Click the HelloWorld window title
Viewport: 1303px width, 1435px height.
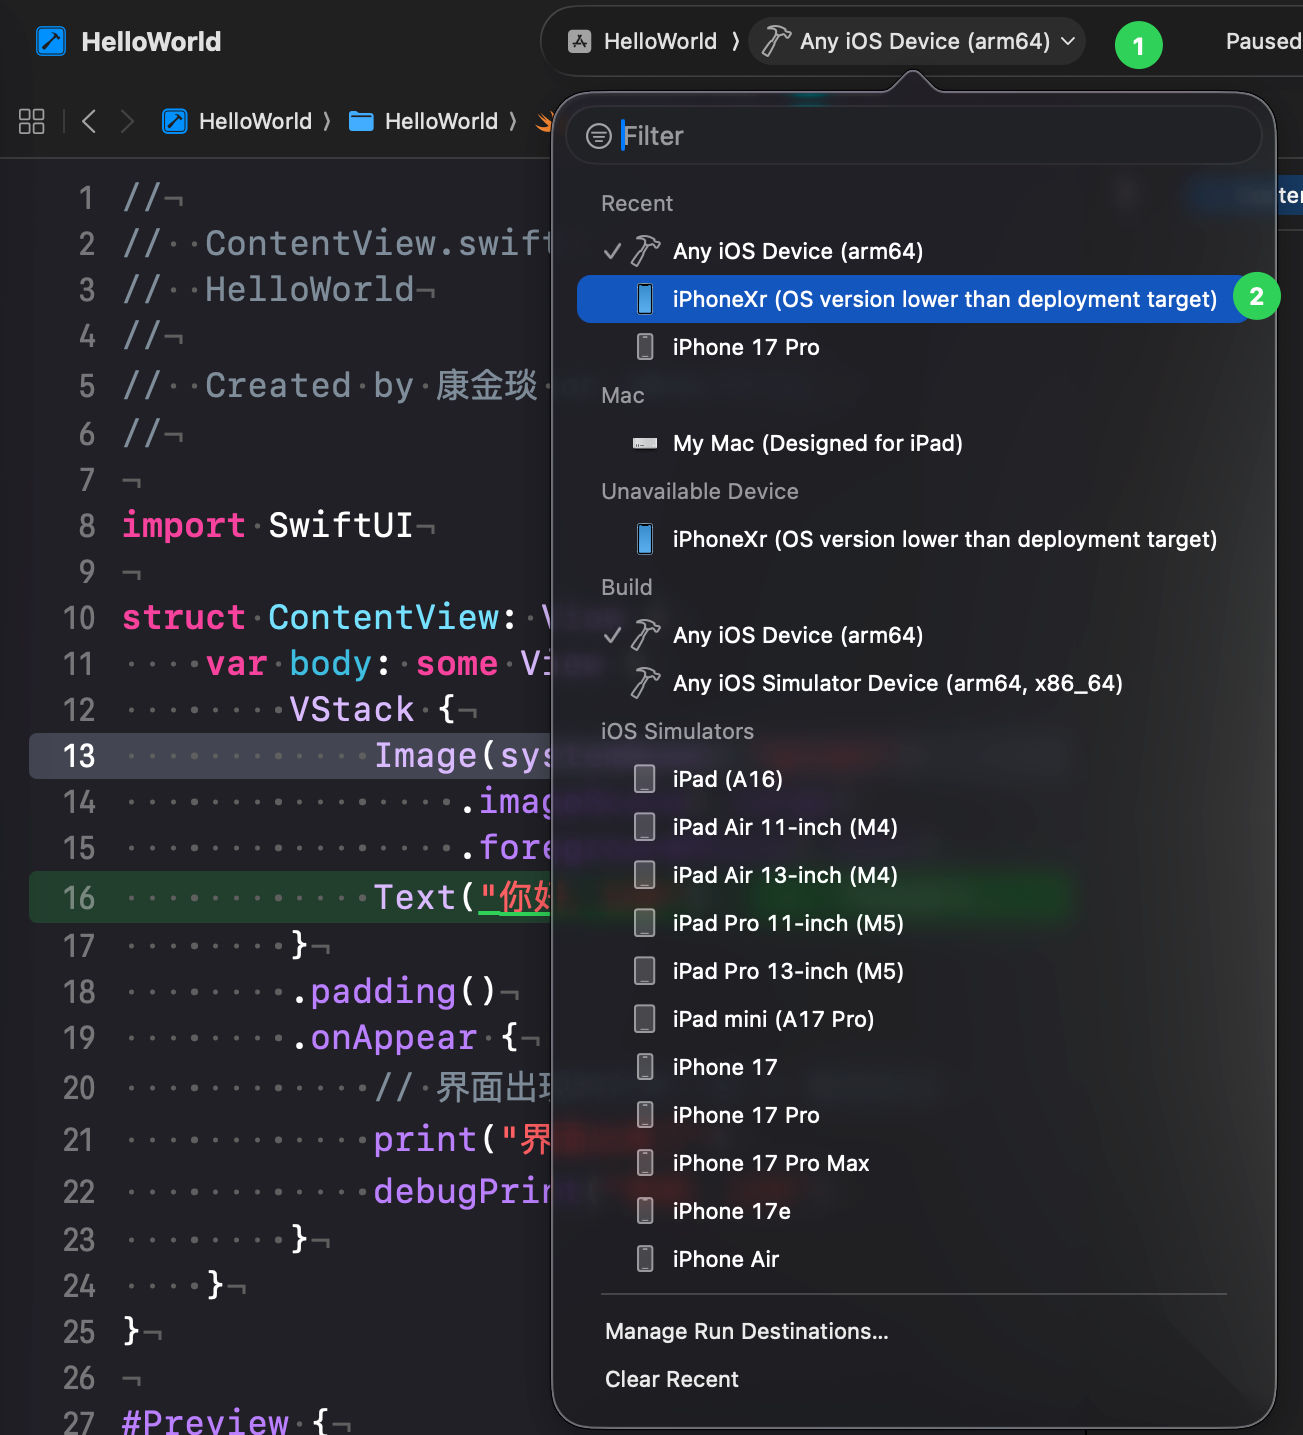pos(151,41)
